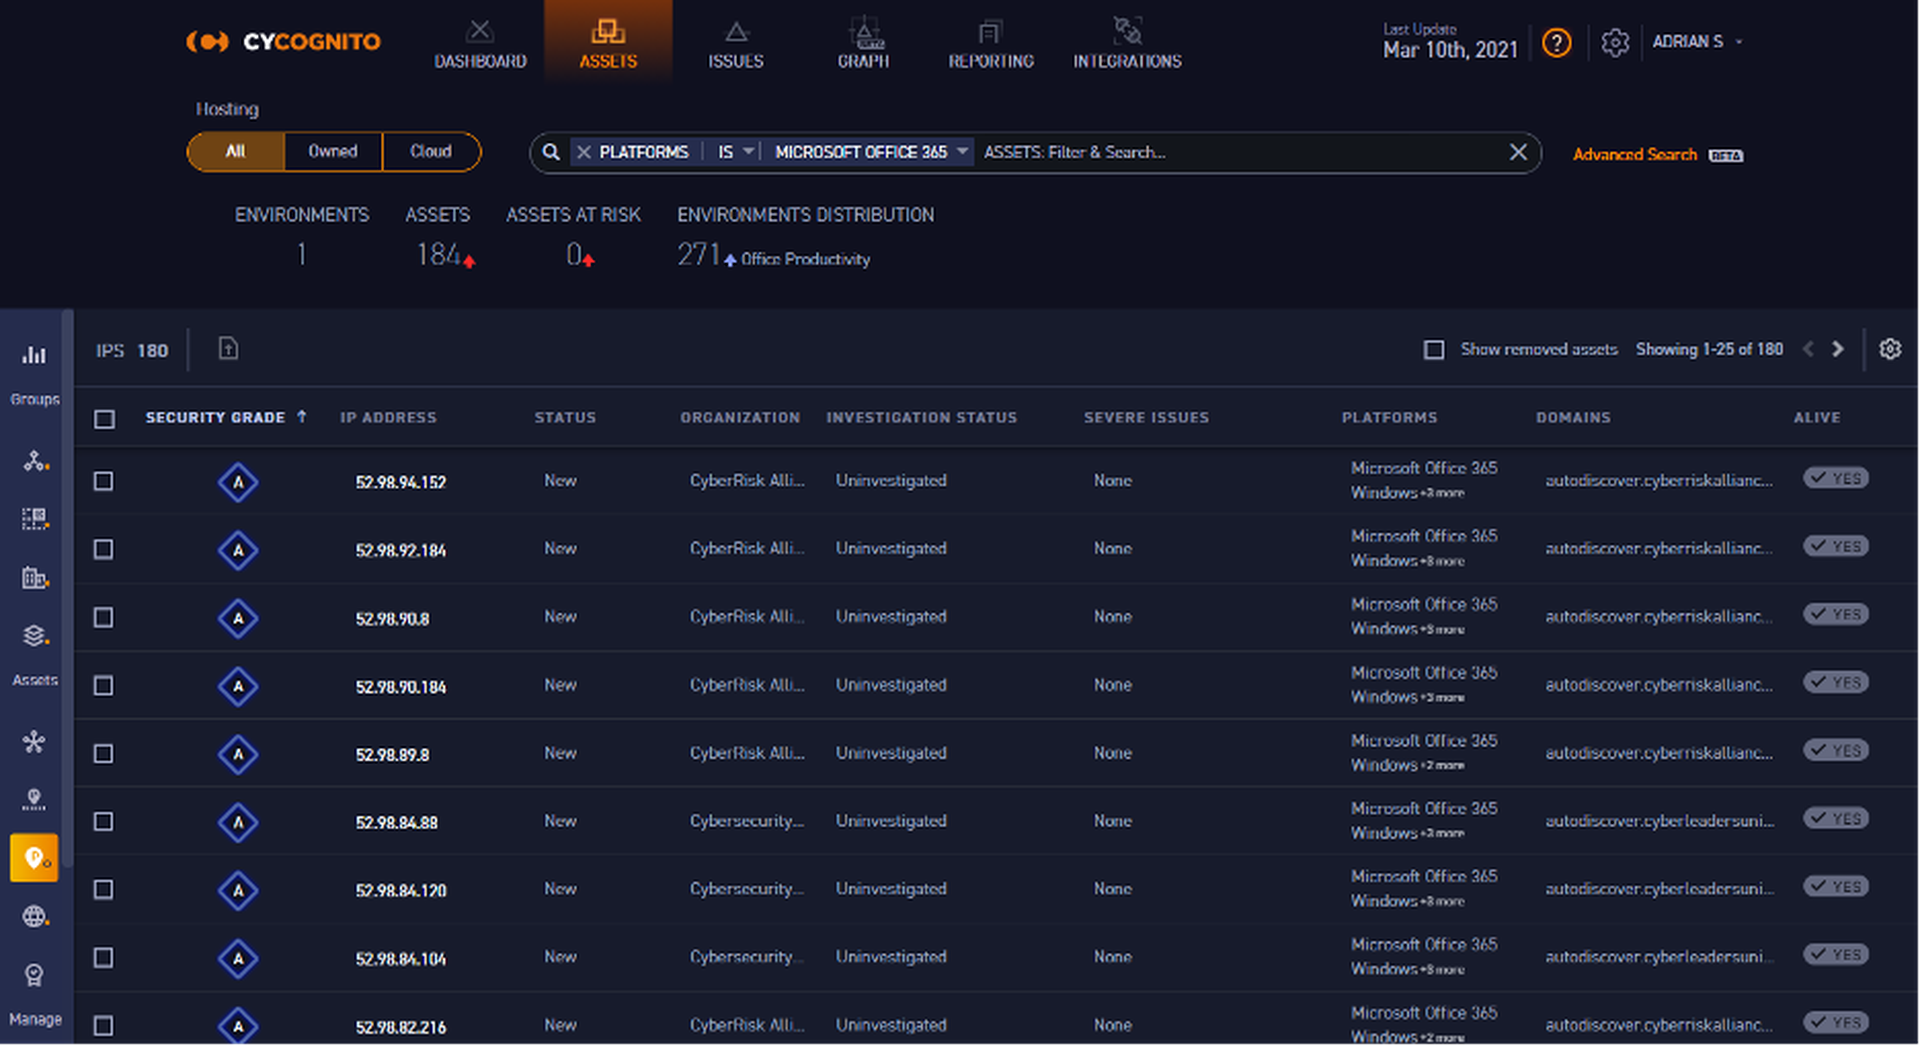This screenshot has height=1046, width=1920.
Task: Click the grid list sidebar icon
Action: pos(35,519)
